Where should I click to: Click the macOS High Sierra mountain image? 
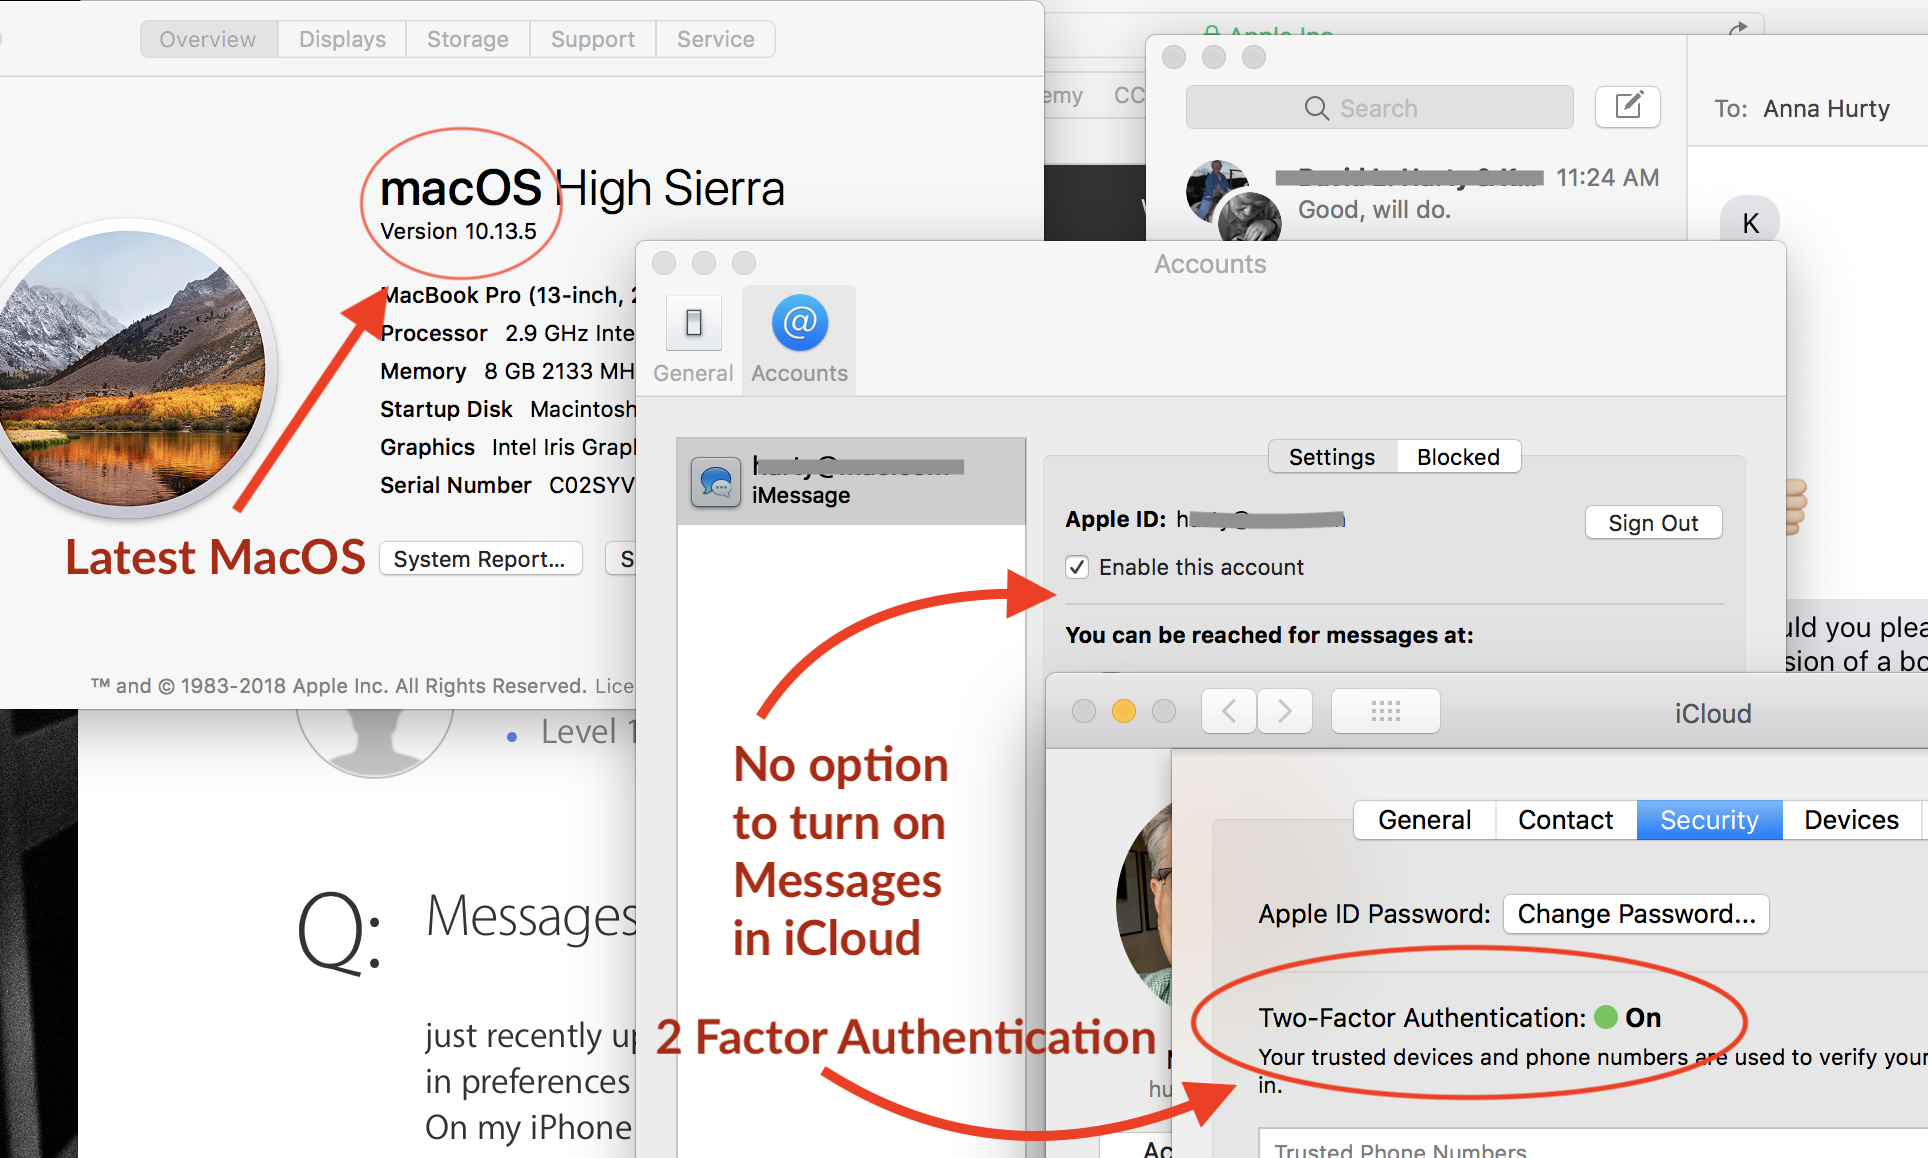tap(130, 367)
